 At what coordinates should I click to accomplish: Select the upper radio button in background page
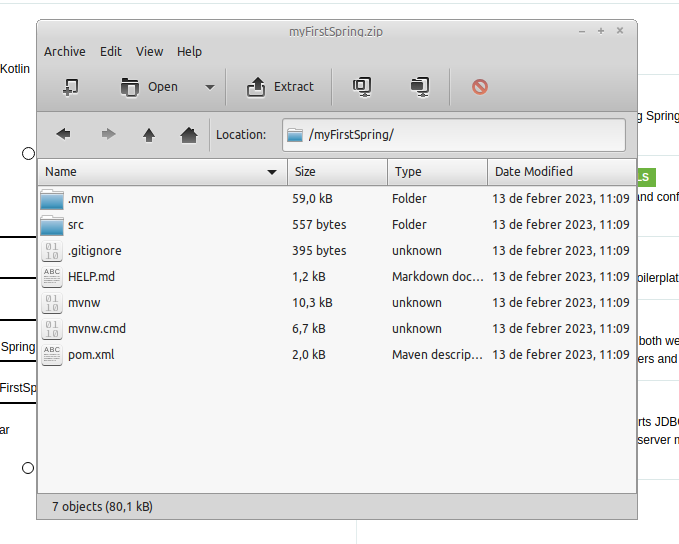28,153
